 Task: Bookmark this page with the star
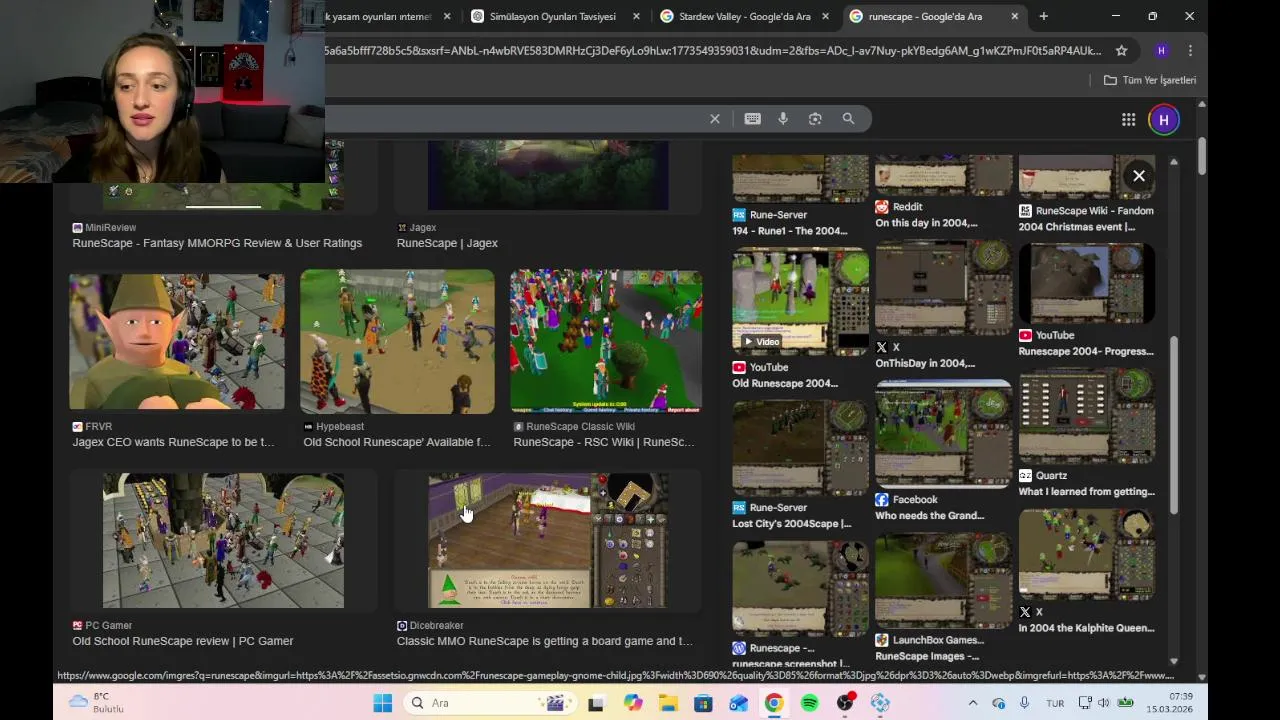[x=1121, y=51]
